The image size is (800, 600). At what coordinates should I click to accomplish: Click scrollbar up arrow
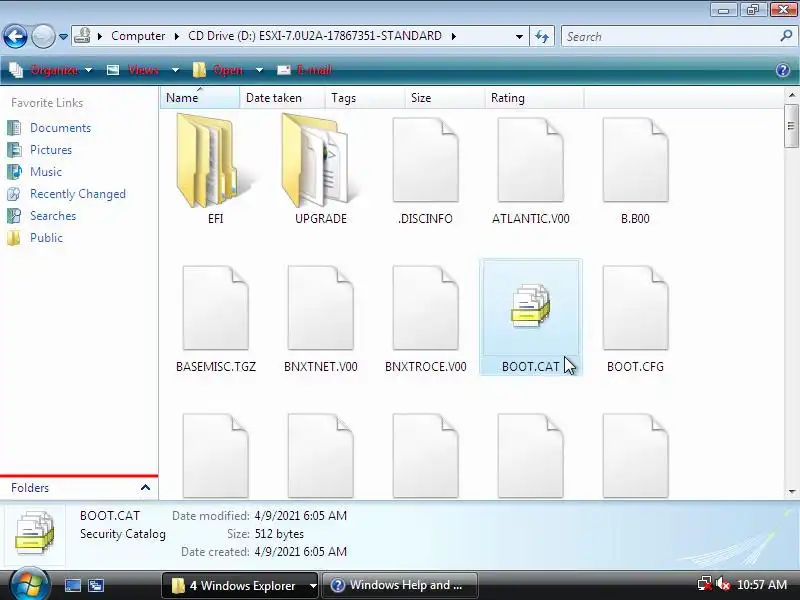[792, 95]
